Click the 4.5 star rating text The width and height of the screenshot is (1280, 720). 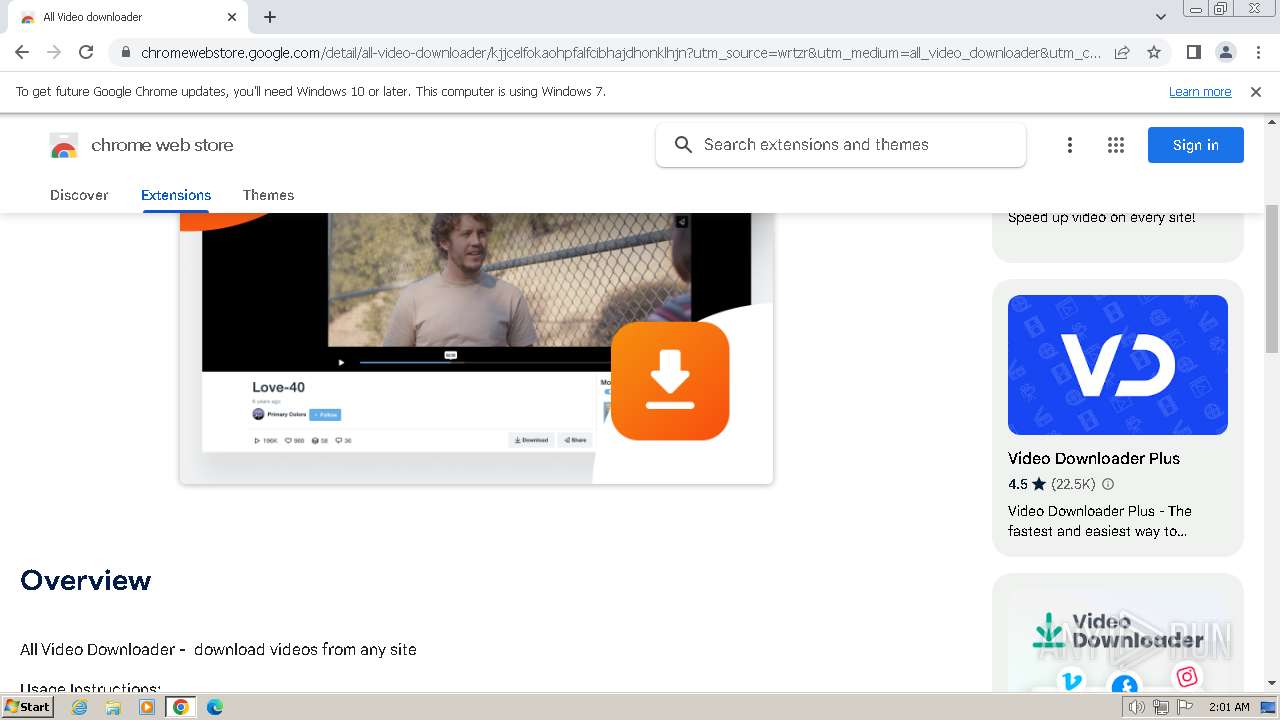click(x=1027, y=484)
